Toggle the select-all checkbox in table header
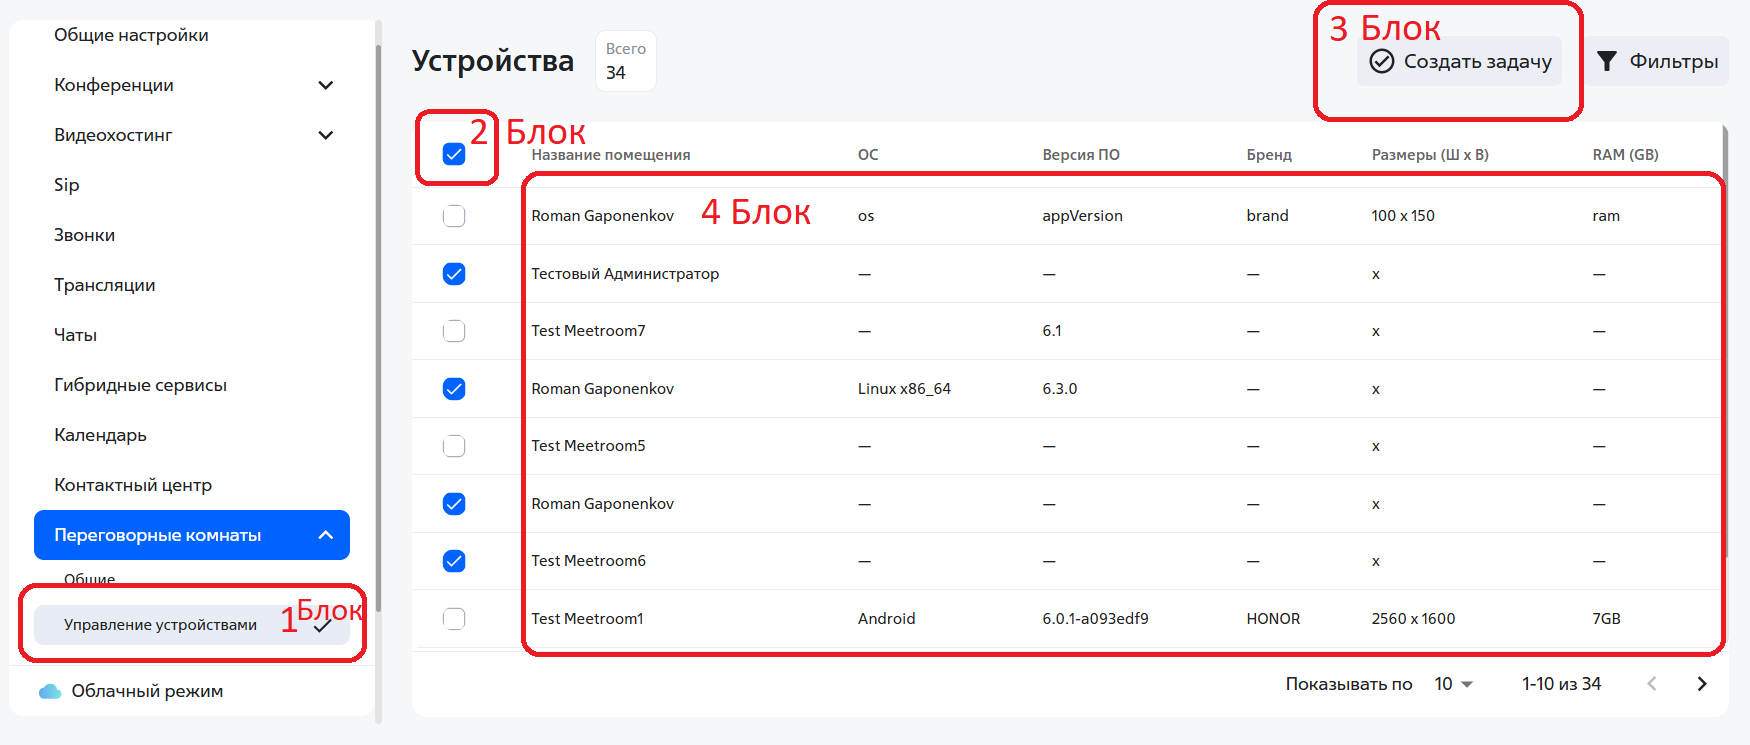This screenshot has width=1750, height=745. tap(454, 154)
